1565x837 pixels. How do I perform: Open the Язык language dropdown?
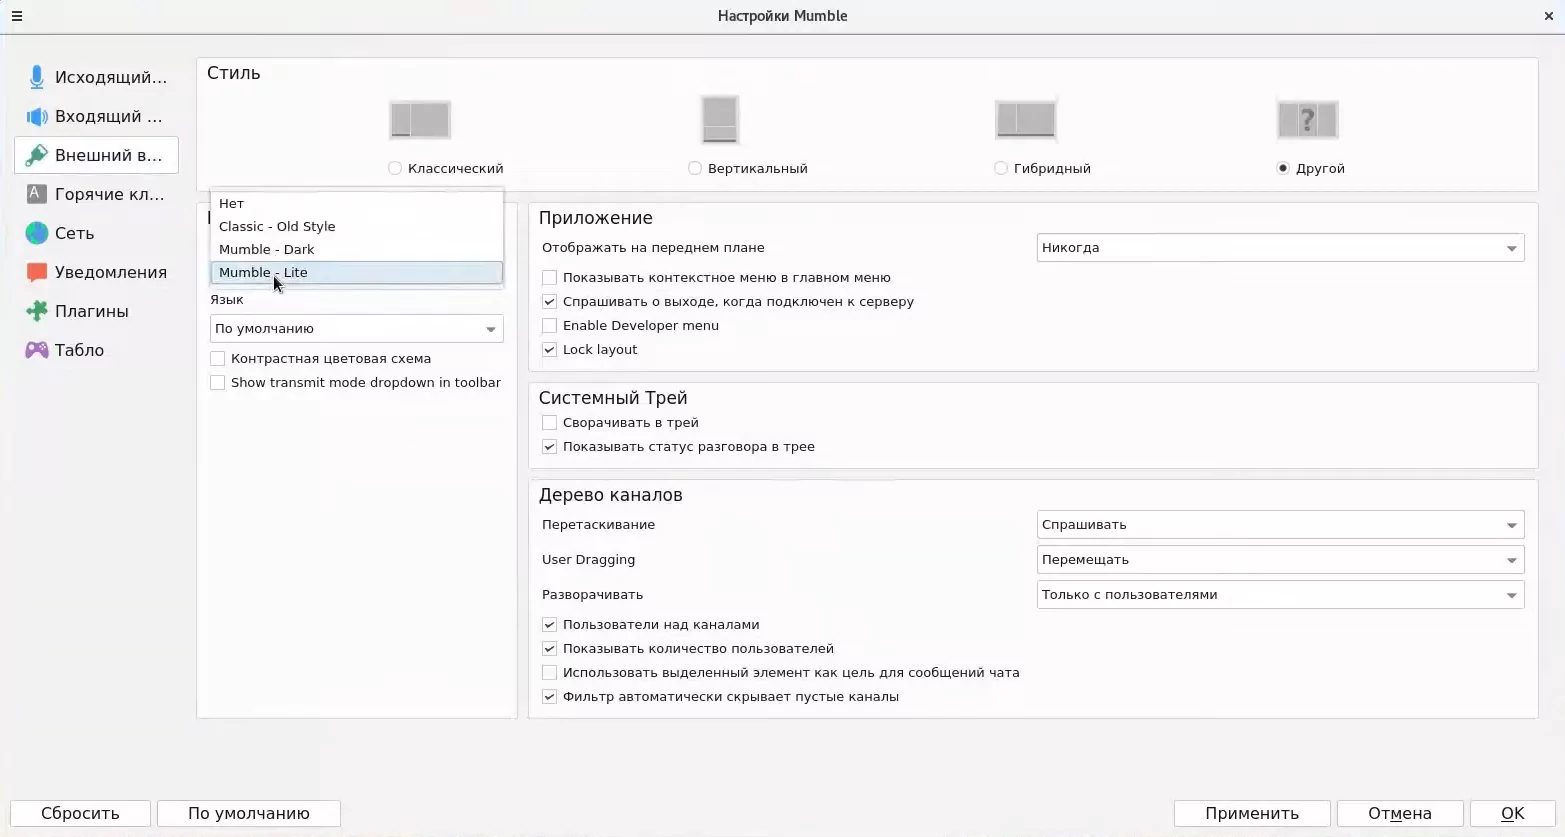pos(357,329)
